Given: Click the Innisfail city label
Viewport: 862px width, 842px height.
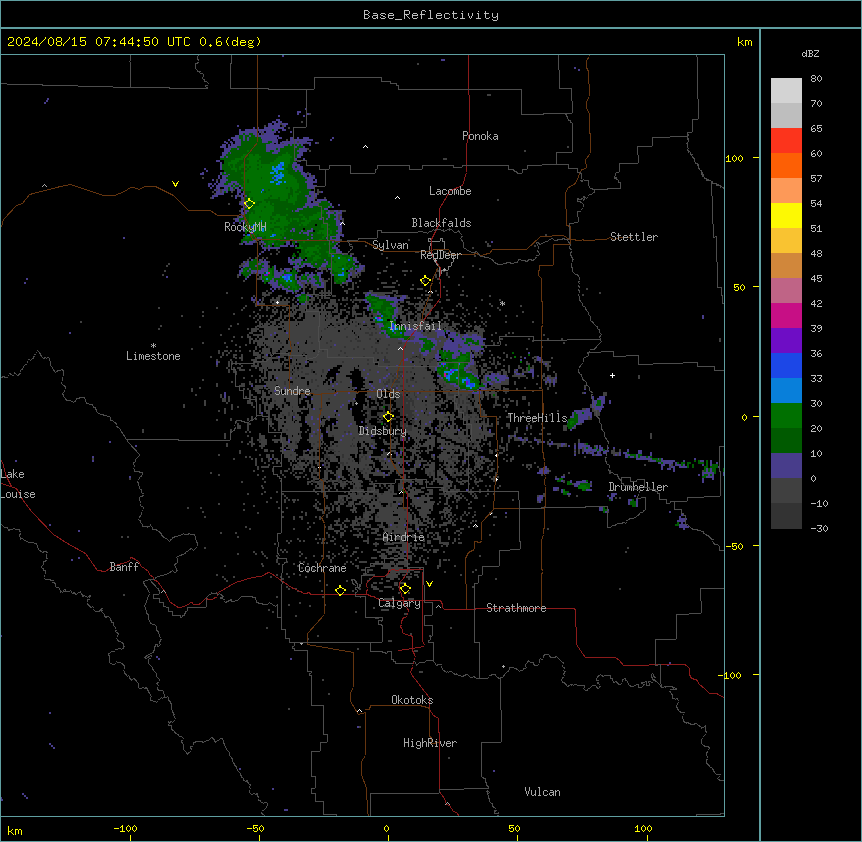Looking at the screenshot, I should click(415, 326).
